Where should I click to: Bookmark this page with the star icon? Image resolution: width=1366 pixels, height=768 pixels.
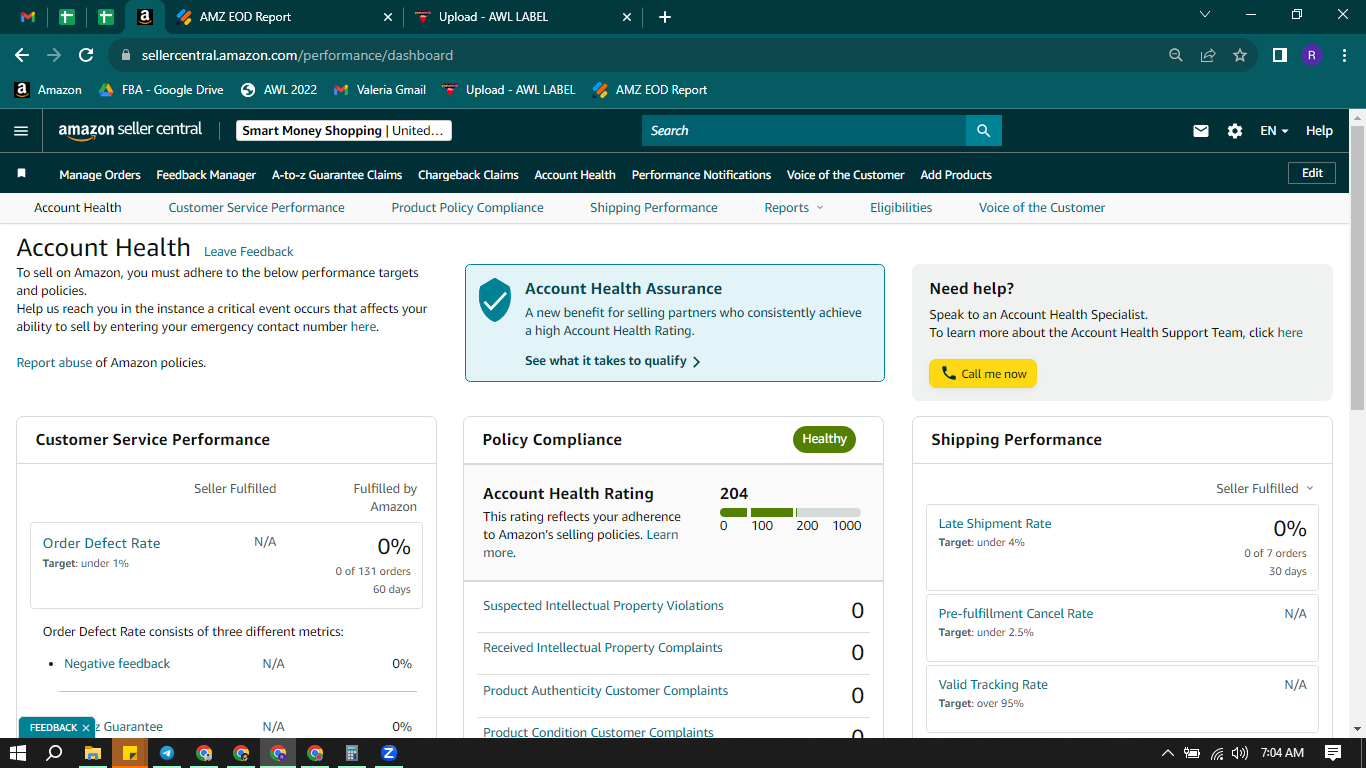click(1240, 55)
